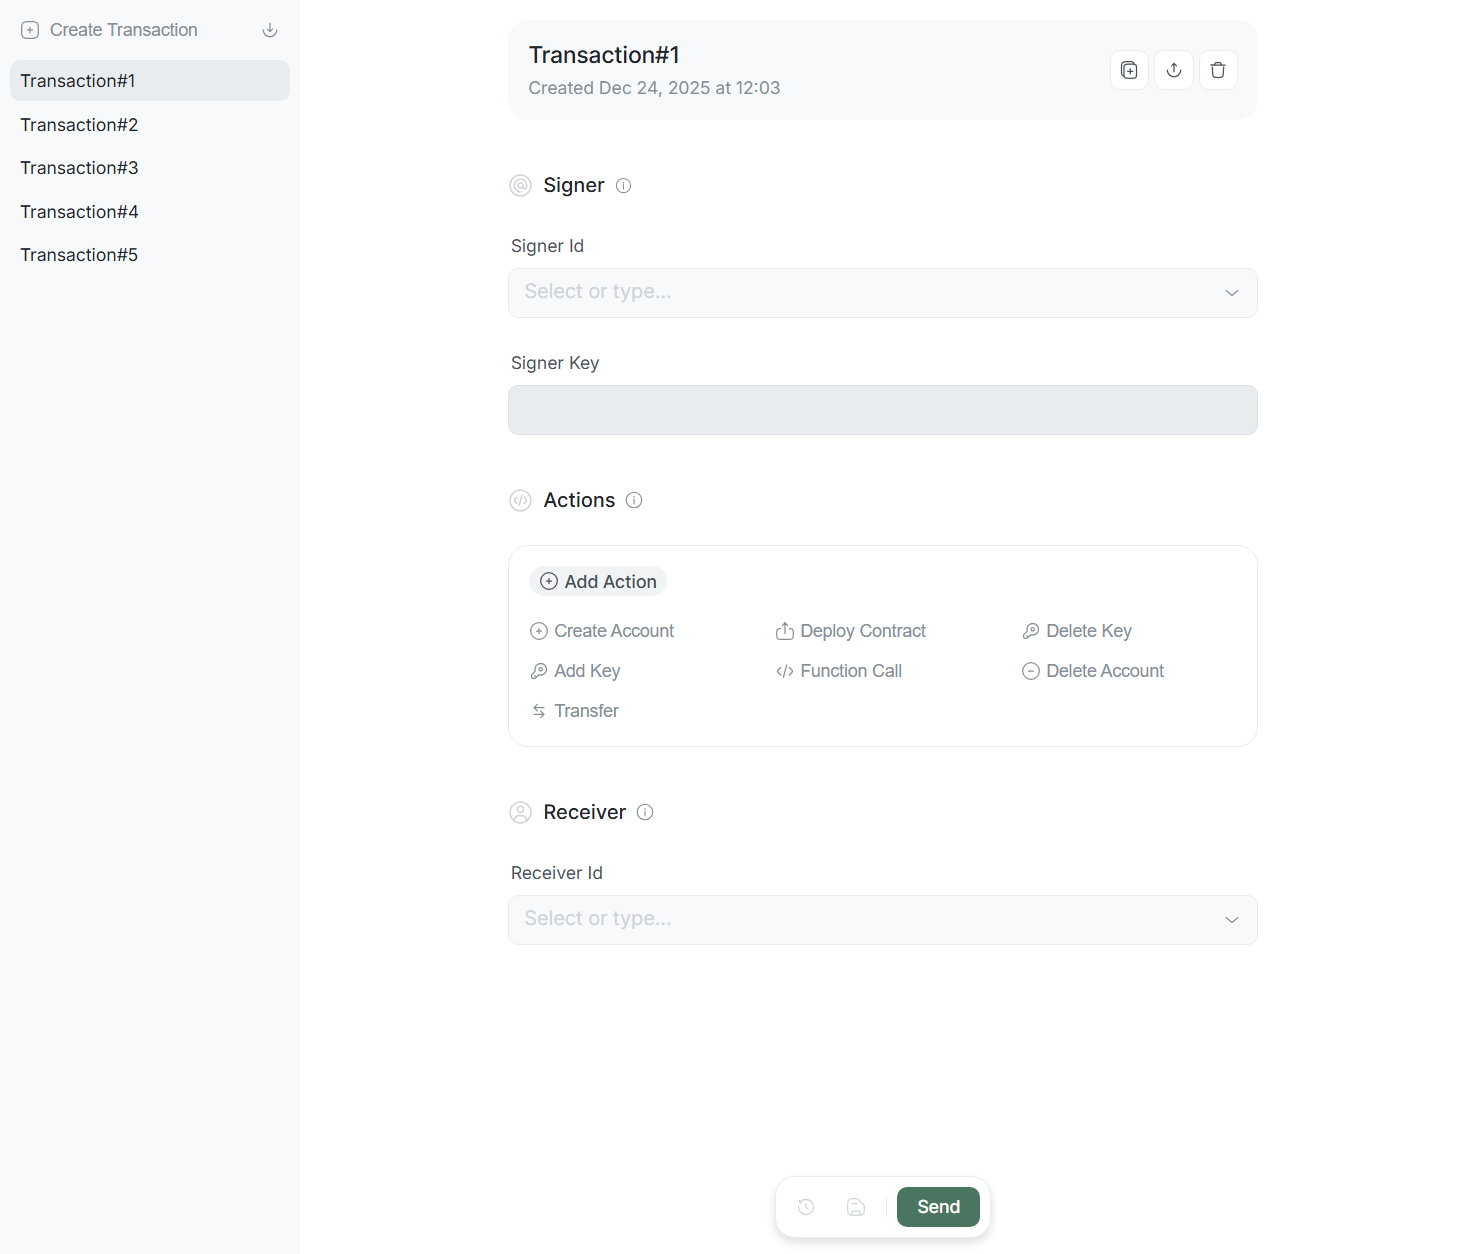Click the Signer info icon
This screenshot has width=1466, height=1254.
623,186
